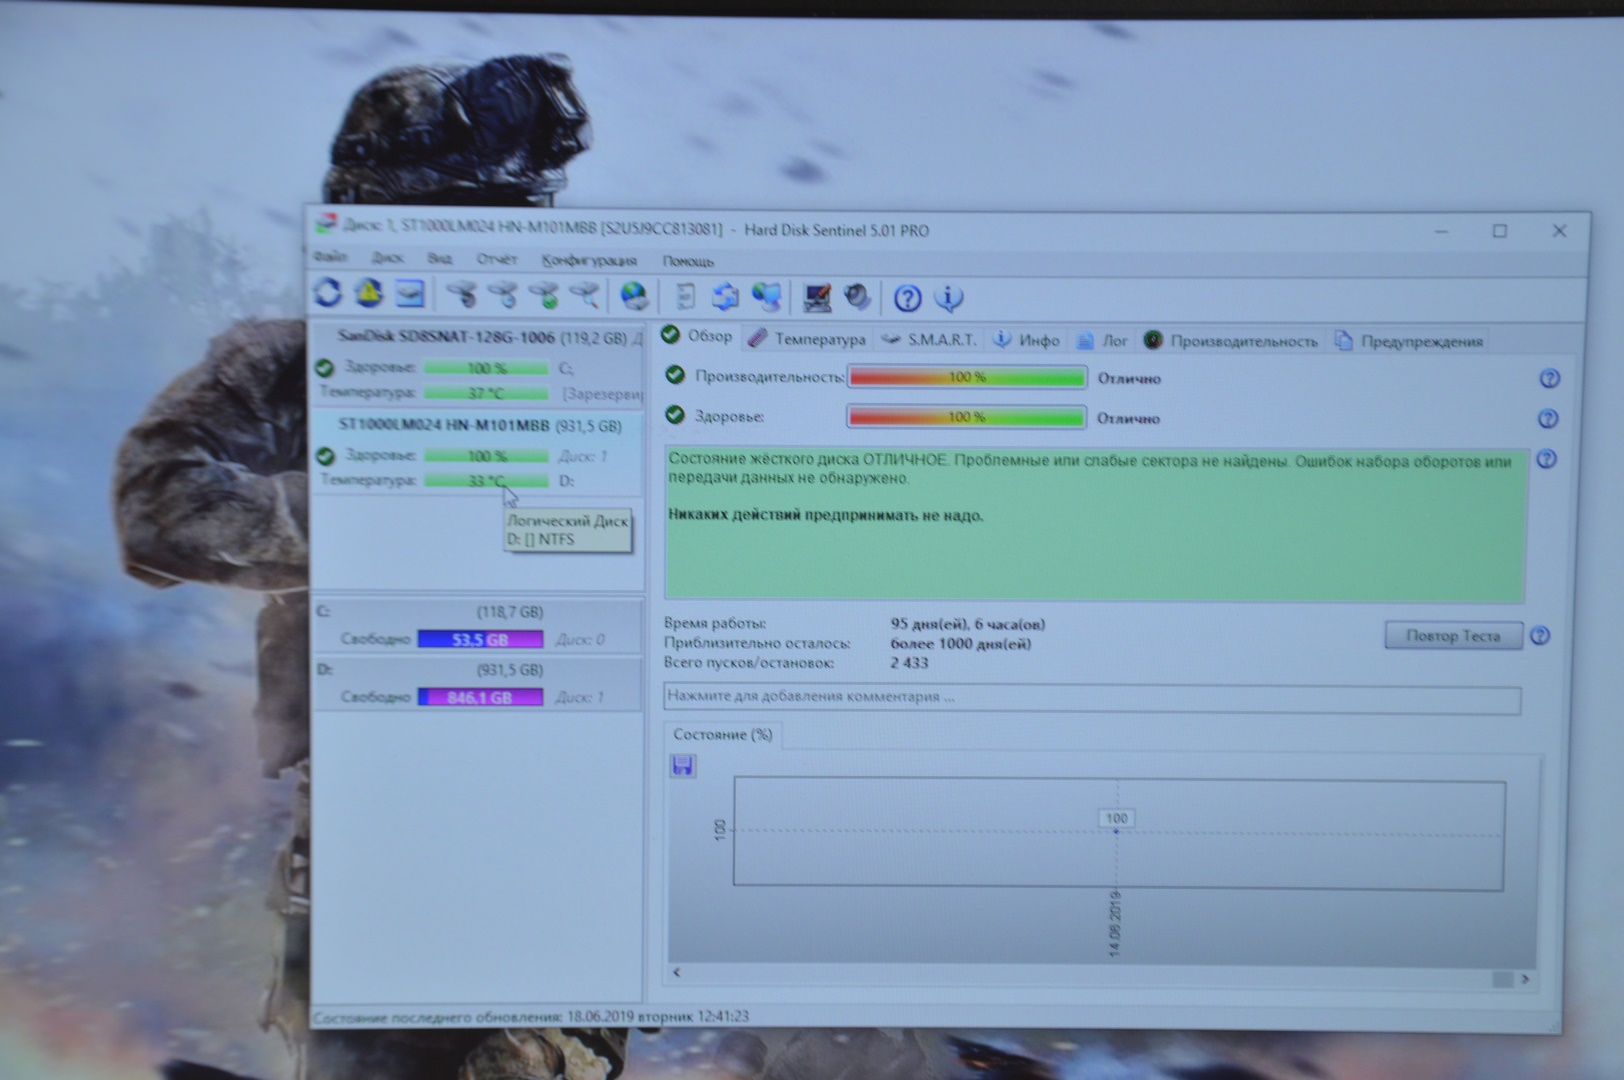This screenshot has width=1624, height=1080.
Task: Click the yellow warning alert toolbar icon
Action: point(369,293)
